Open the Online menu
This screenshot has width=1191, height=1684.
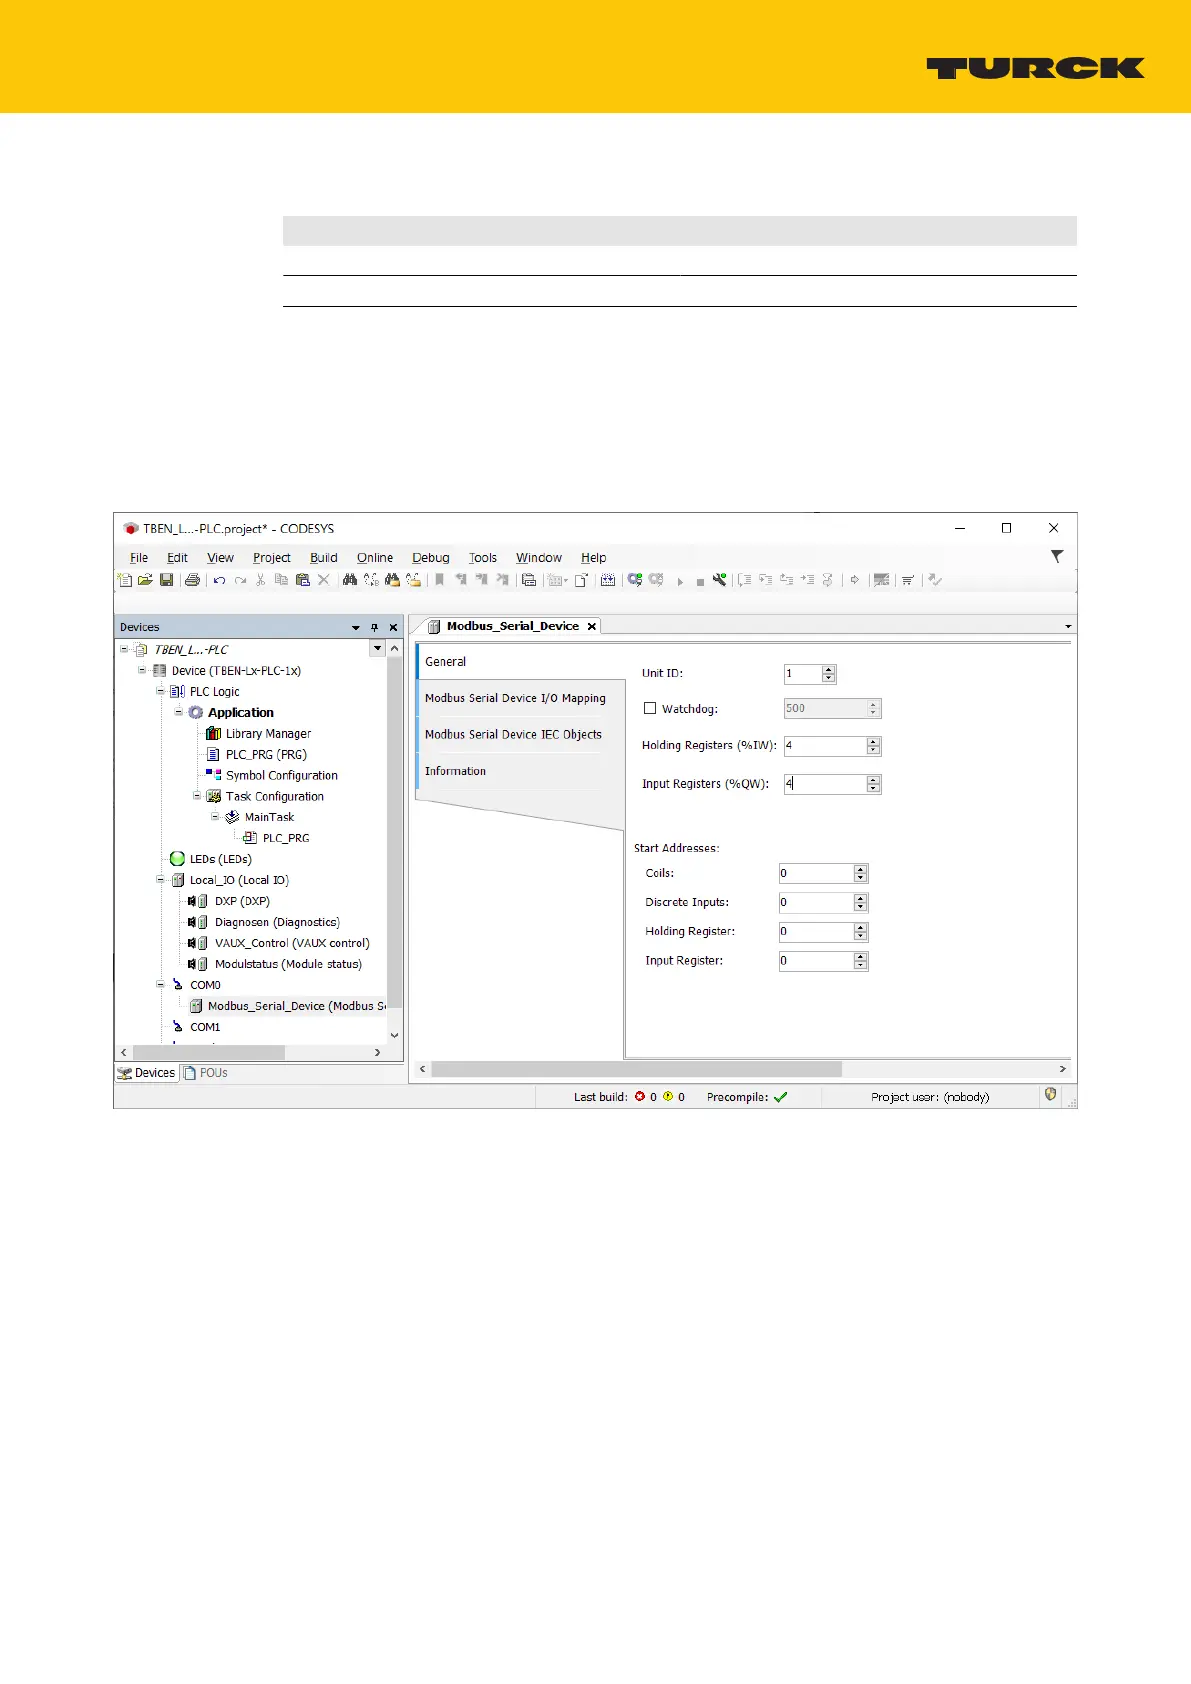[375, 558]
